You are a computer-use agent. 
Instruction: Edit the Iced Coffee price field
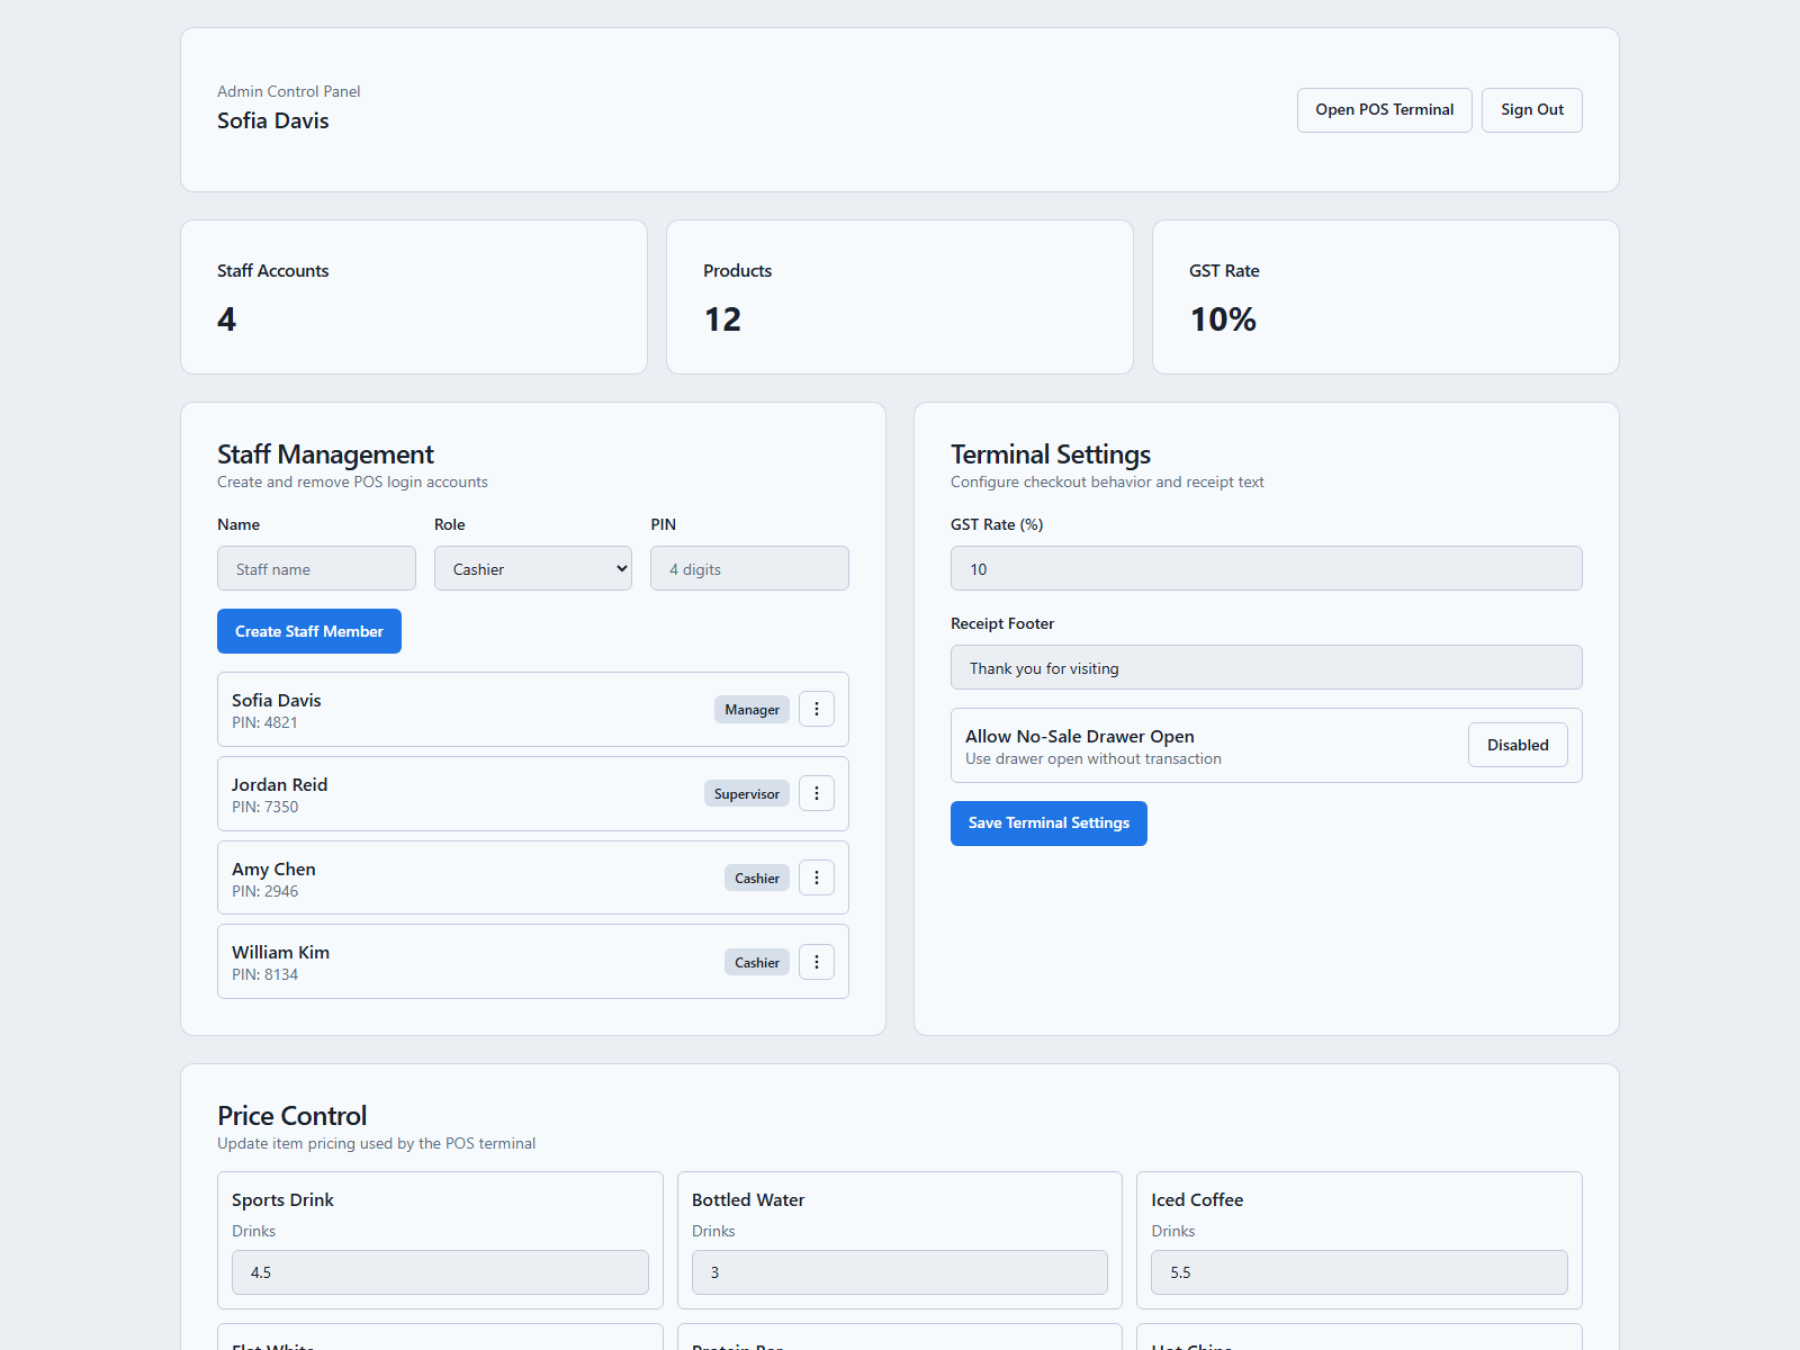point(1359,1272)
